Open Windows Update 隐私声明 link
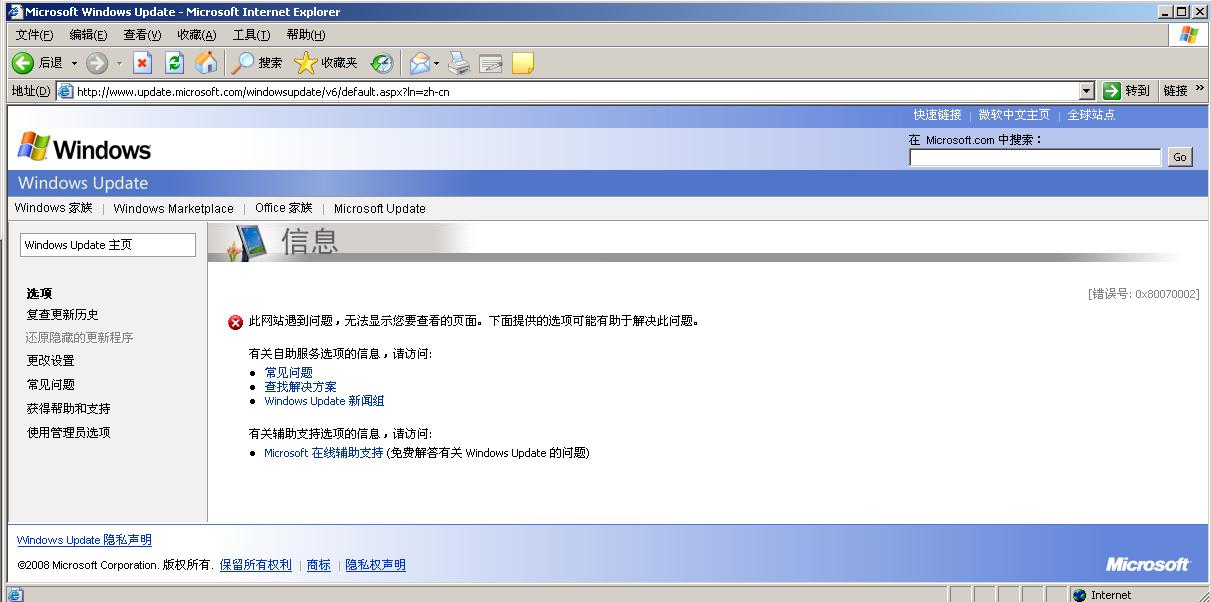 [84, 540]
